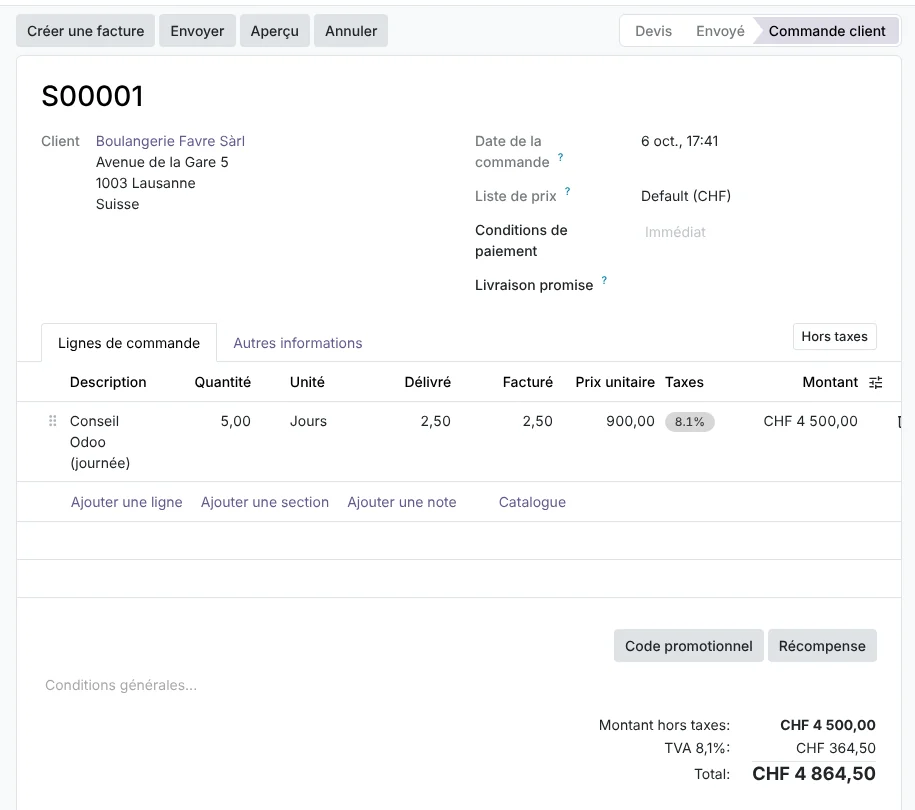Select Commande client status stage
This screenshot has width=915, height=810.
coord(827,31)
